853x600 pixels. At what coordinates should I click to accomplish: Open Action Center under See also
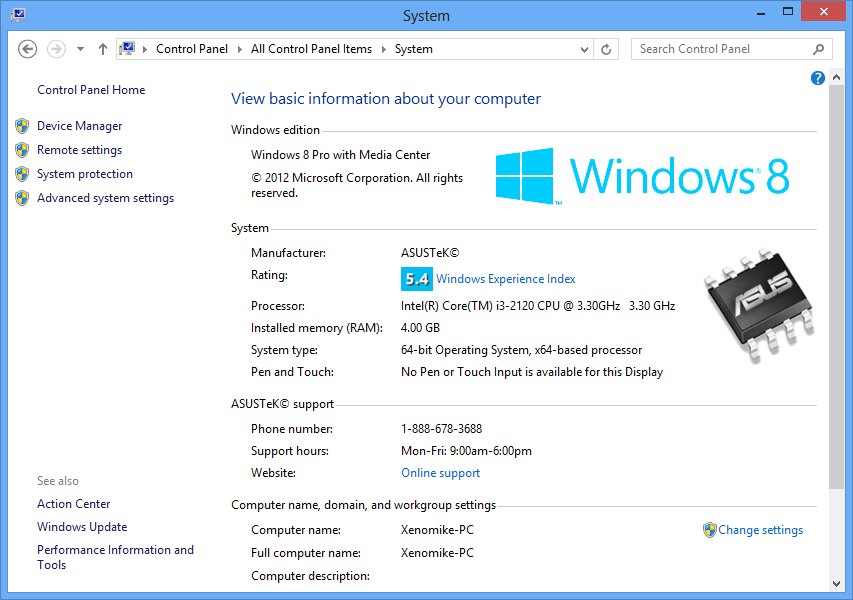pyautogui.click(x=73, y=504)
